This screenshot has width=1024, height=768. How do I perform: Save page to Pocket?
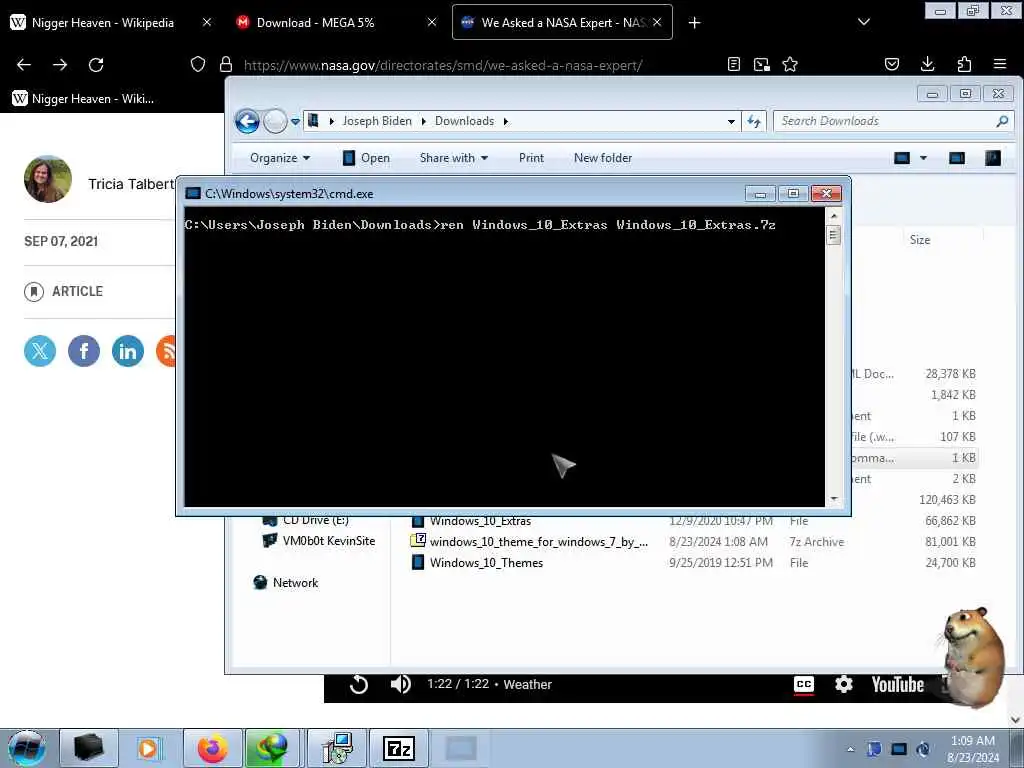pos(892,64)
